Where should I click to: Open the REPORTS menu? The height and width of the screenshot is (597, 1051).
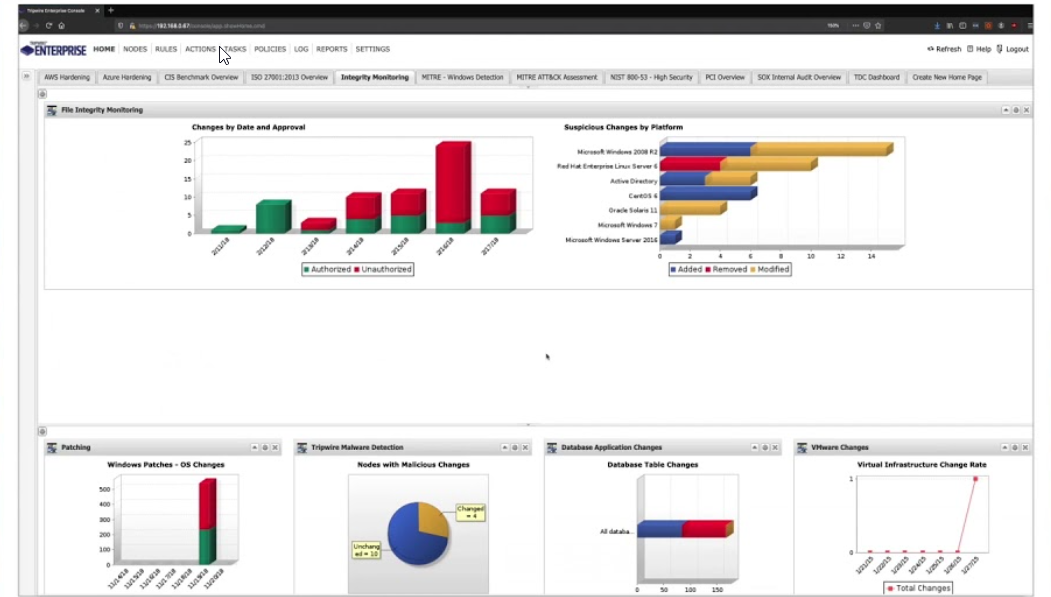(332, 49)
